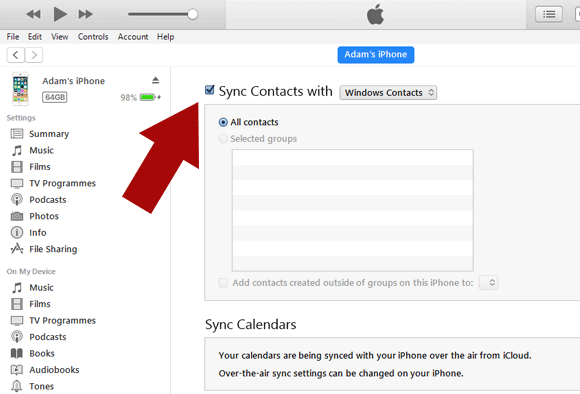This screenshot has width=580, height=394.
Task: Open Podcasts icon under Settings
Action: click(17, 200)
